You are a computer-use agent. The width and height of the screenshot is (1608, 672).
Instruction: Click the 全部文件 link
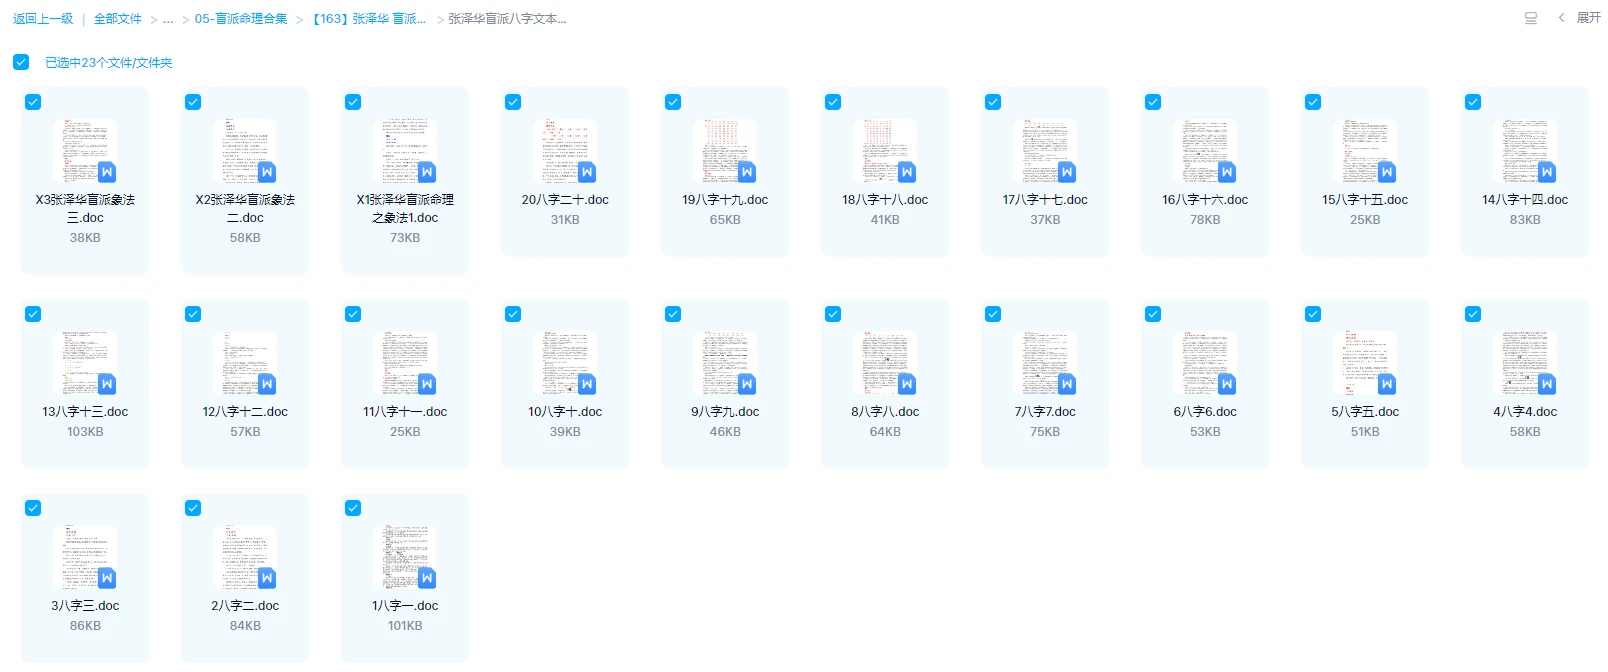(118, 19)
